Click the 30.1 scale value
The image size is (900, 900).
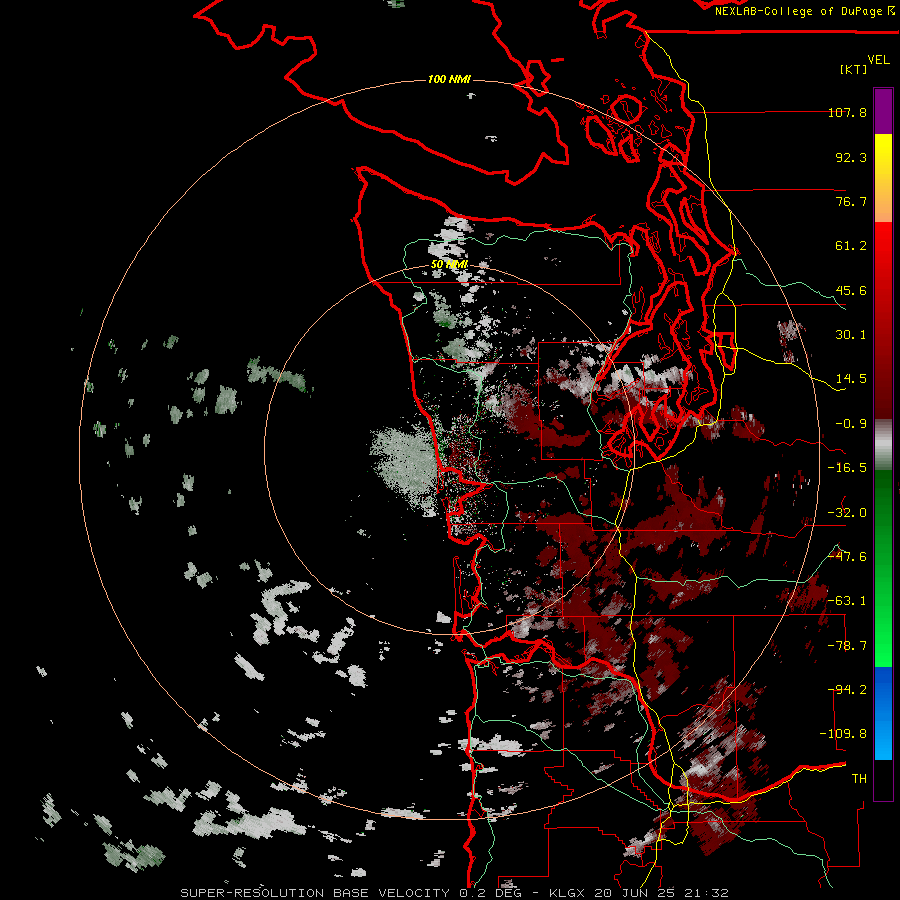pos(851,335)
